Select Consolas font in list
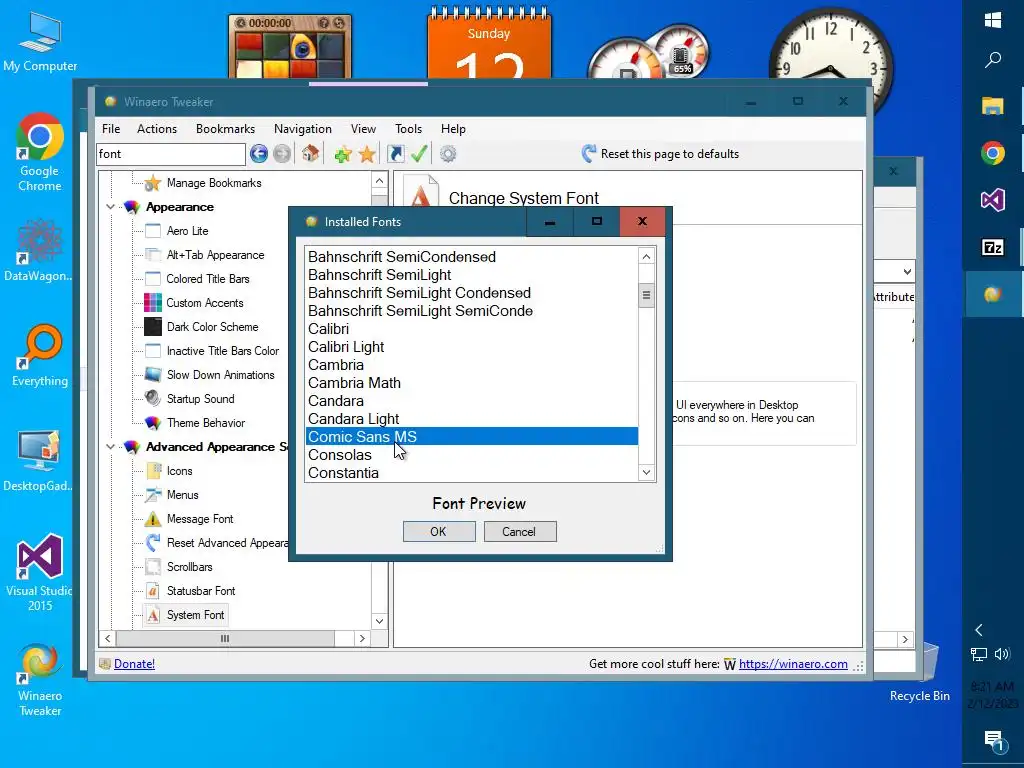Image resolution: width=1024 pixels, height=768 pixels. coord(472,455)
